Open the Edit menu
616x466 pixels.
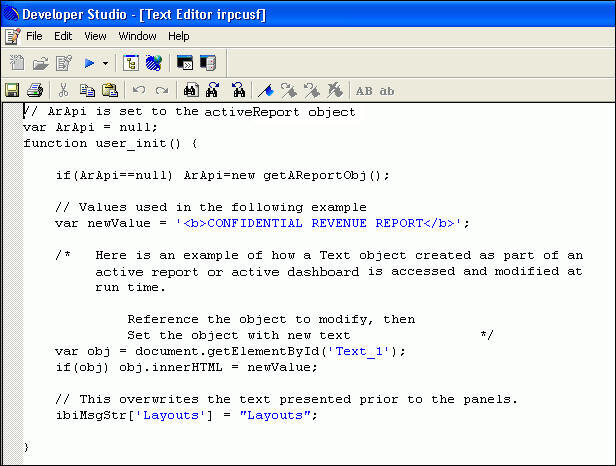[x=63, y=36]
